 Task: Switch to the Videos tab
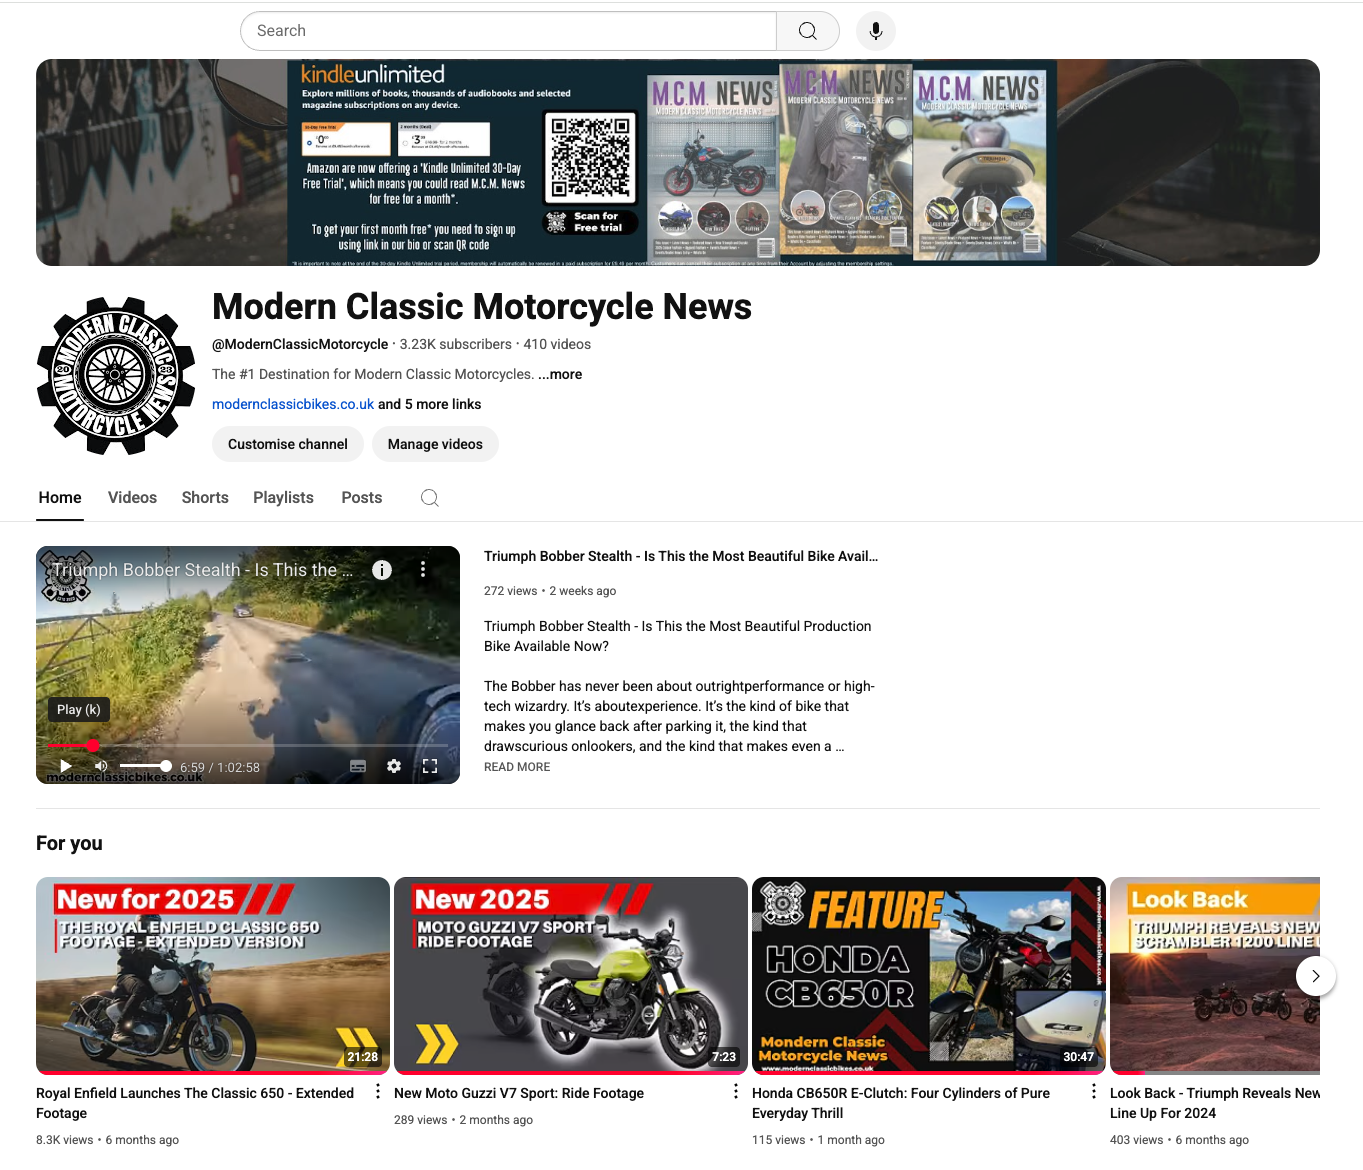point(132,498)
